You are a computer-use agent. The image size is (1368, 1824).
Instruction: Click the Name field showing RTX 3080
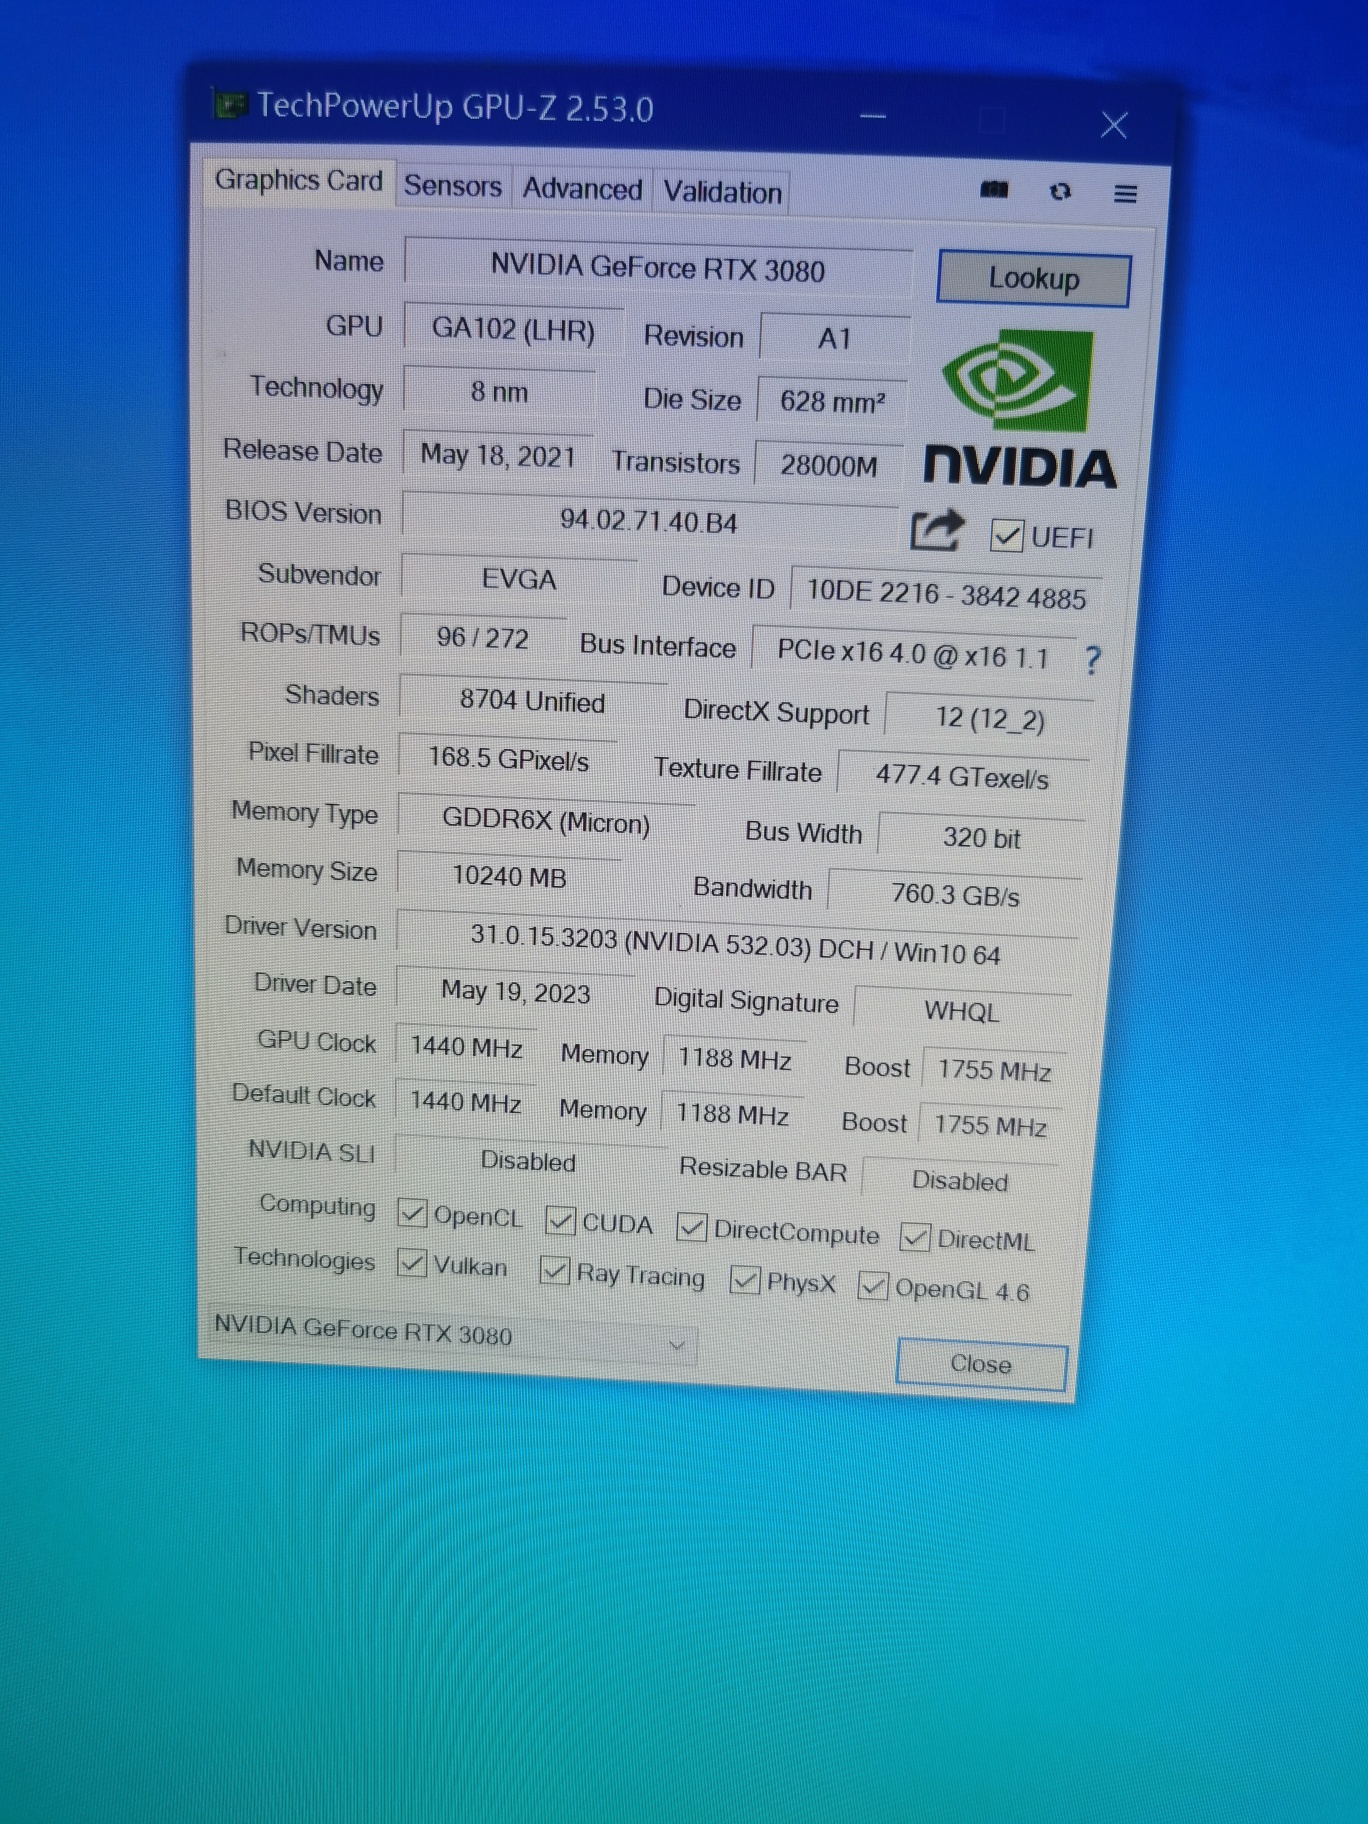click(657, 269)
